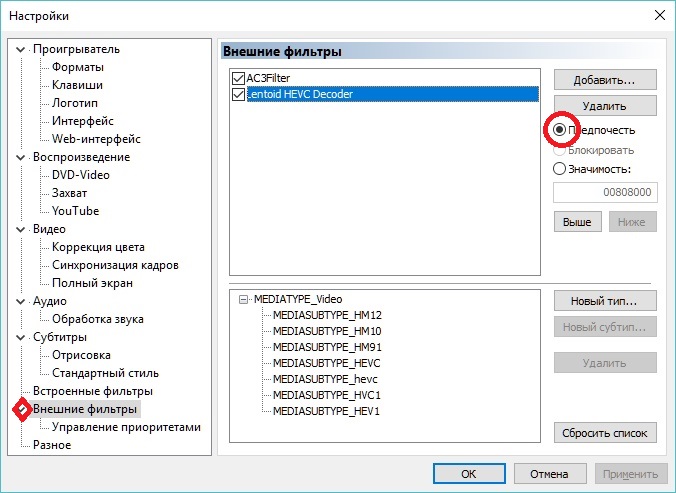Click the Применить button
Image resolution: width=676 pixels, height=493 pixels.
631,474
